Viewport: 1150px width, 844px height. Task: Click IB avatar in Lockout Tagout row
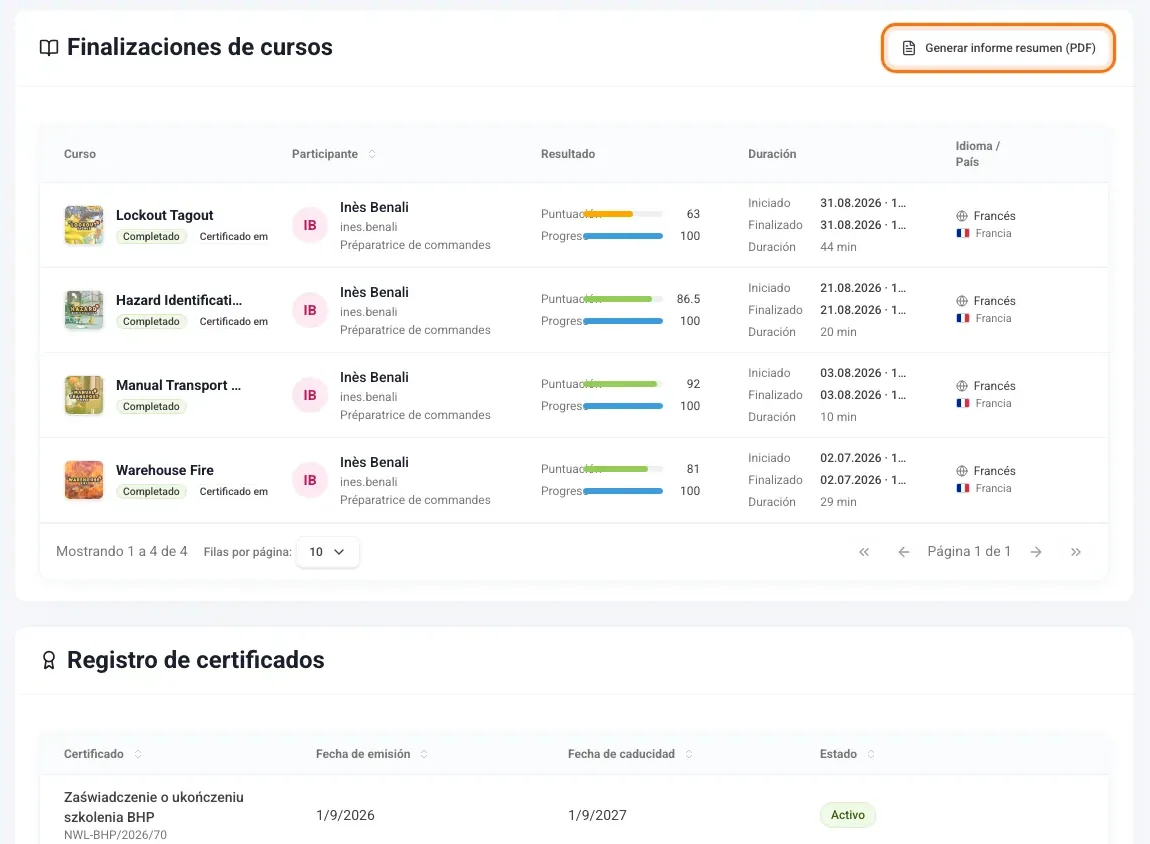(x=310, y=225)
